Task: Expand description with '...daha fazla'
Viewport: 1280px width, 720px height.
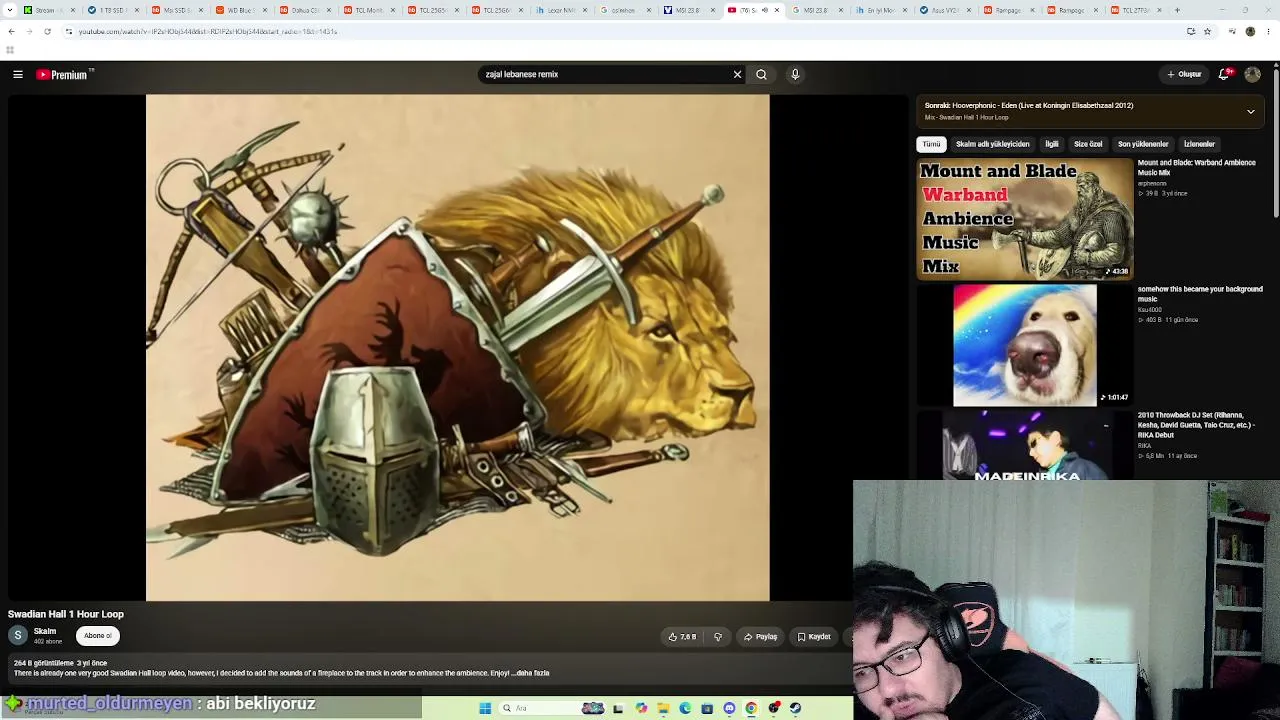Action: (531, 673)
